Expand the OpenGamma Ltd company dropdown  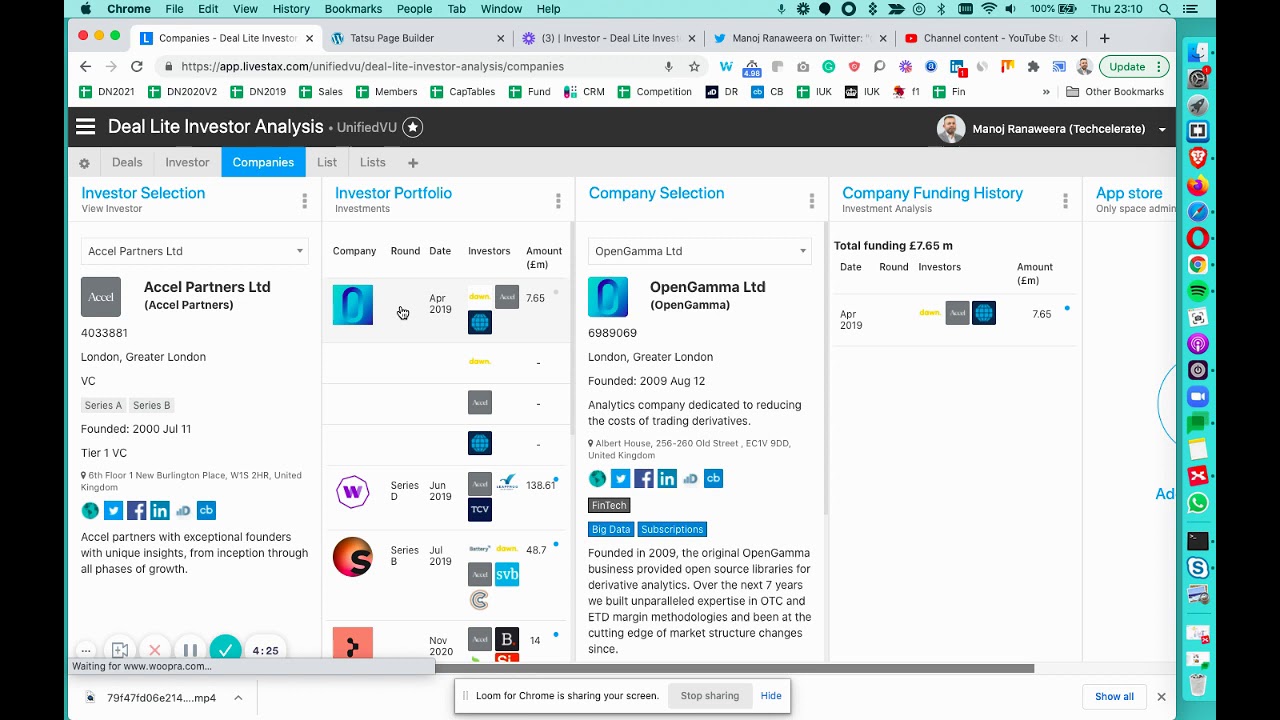point(700,251)
